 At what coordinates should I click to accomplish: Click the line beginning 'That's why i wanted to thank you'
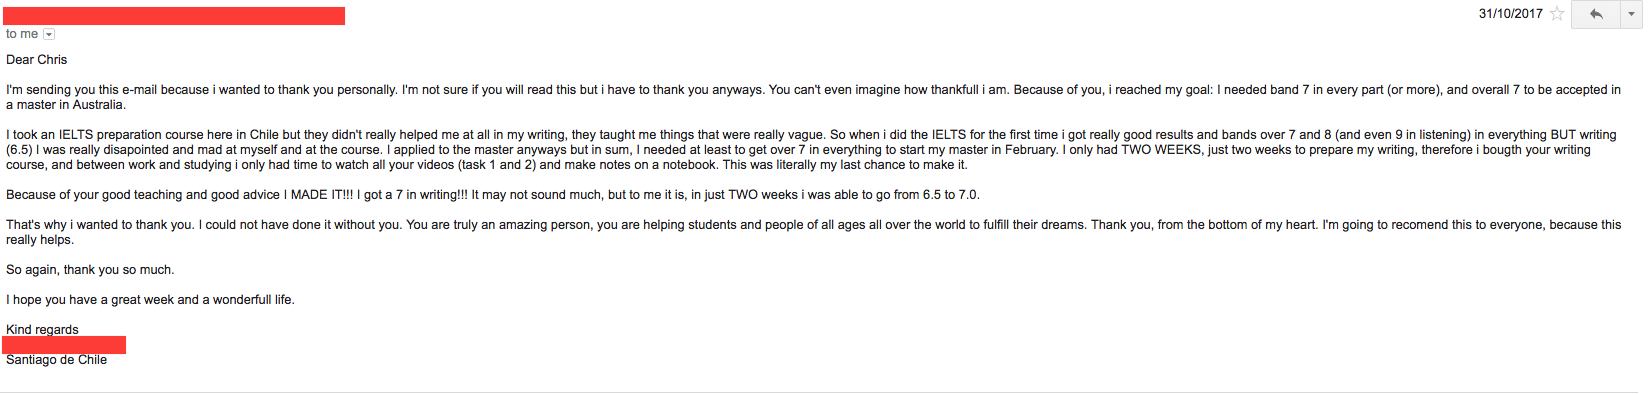tap(813, 225)
